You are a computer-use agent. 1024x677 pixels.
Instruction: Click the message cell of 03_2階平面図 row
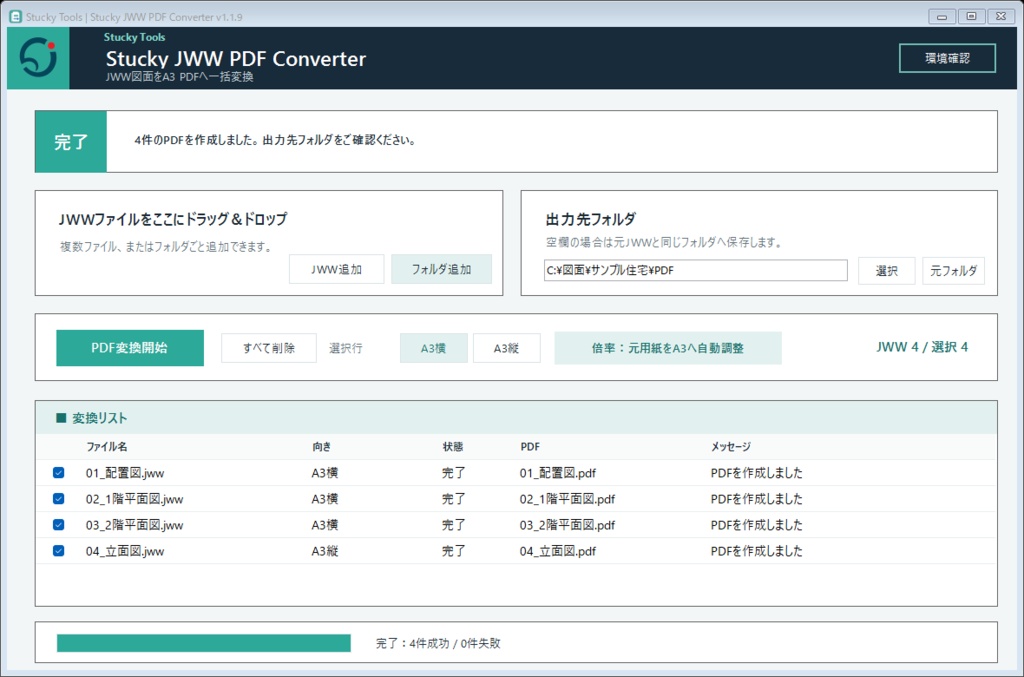coord(757,525)
